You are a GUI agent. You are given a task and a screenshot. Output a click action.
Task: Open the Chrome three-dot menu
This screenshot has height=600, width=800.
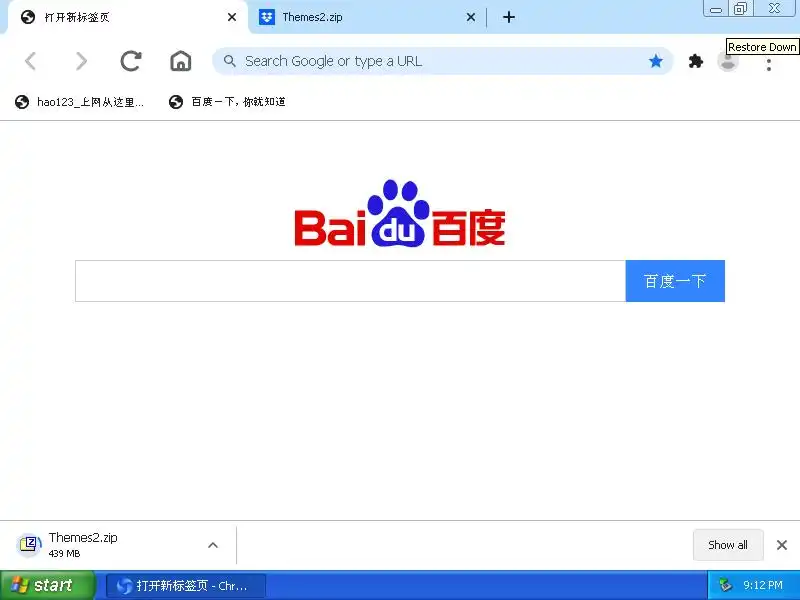768,64
